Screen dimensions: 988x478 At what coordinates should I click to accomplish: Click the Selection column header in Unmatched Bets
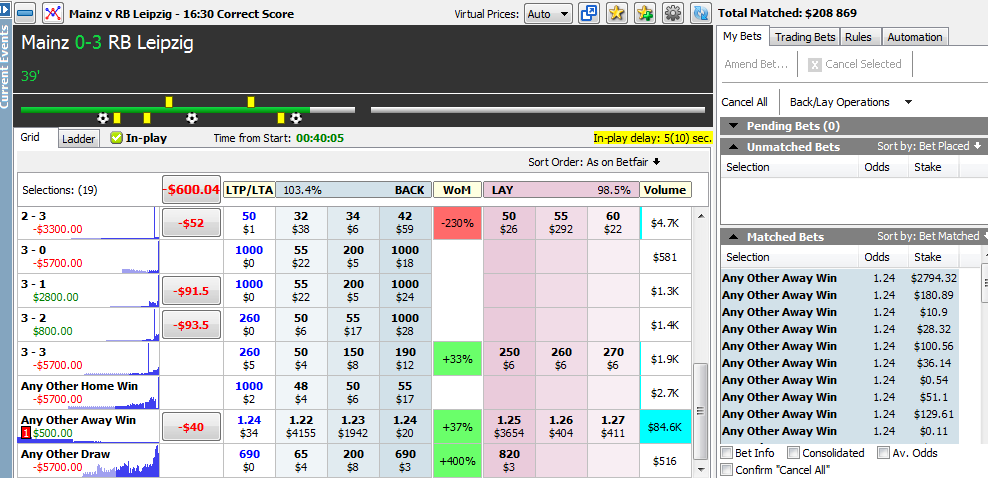click(789, 168)
